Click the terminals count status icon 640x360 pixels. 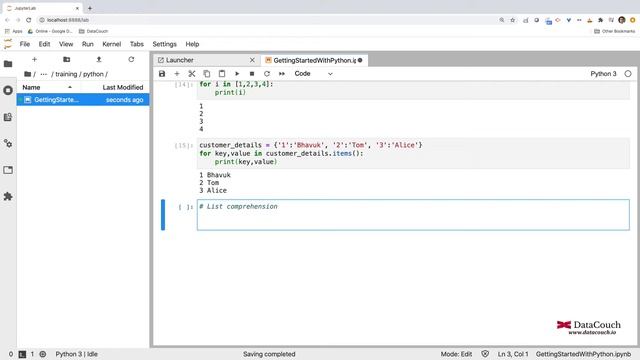(22, 354)
